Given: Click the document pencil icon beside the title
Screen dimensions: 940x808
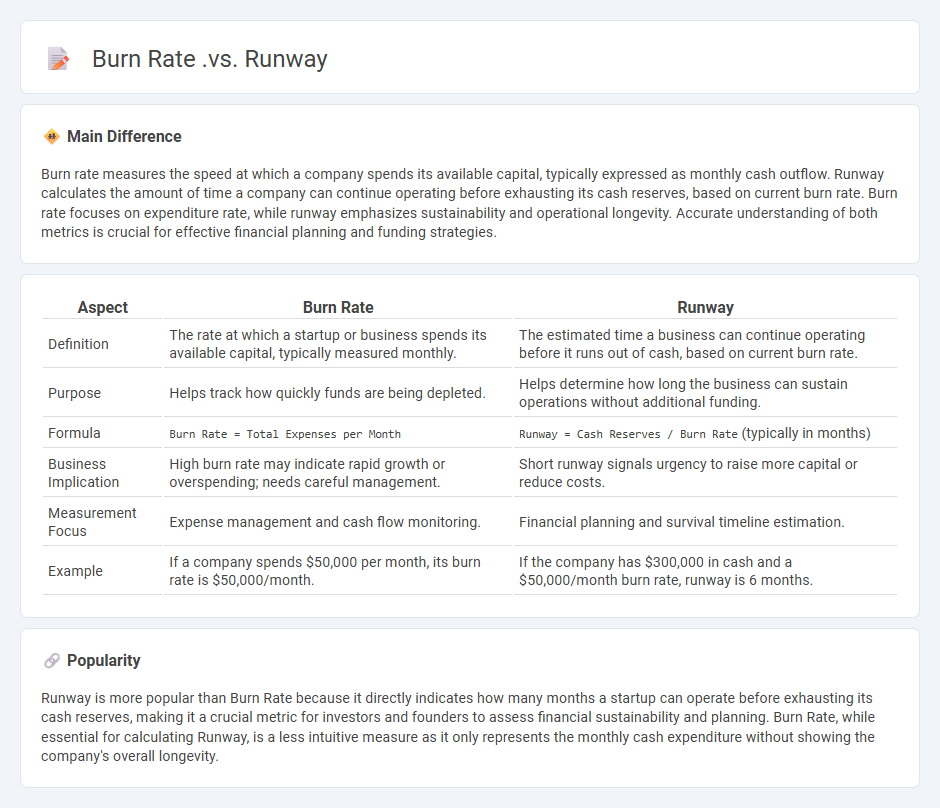Looking at the screenshot, I should (x=58, y=59).
